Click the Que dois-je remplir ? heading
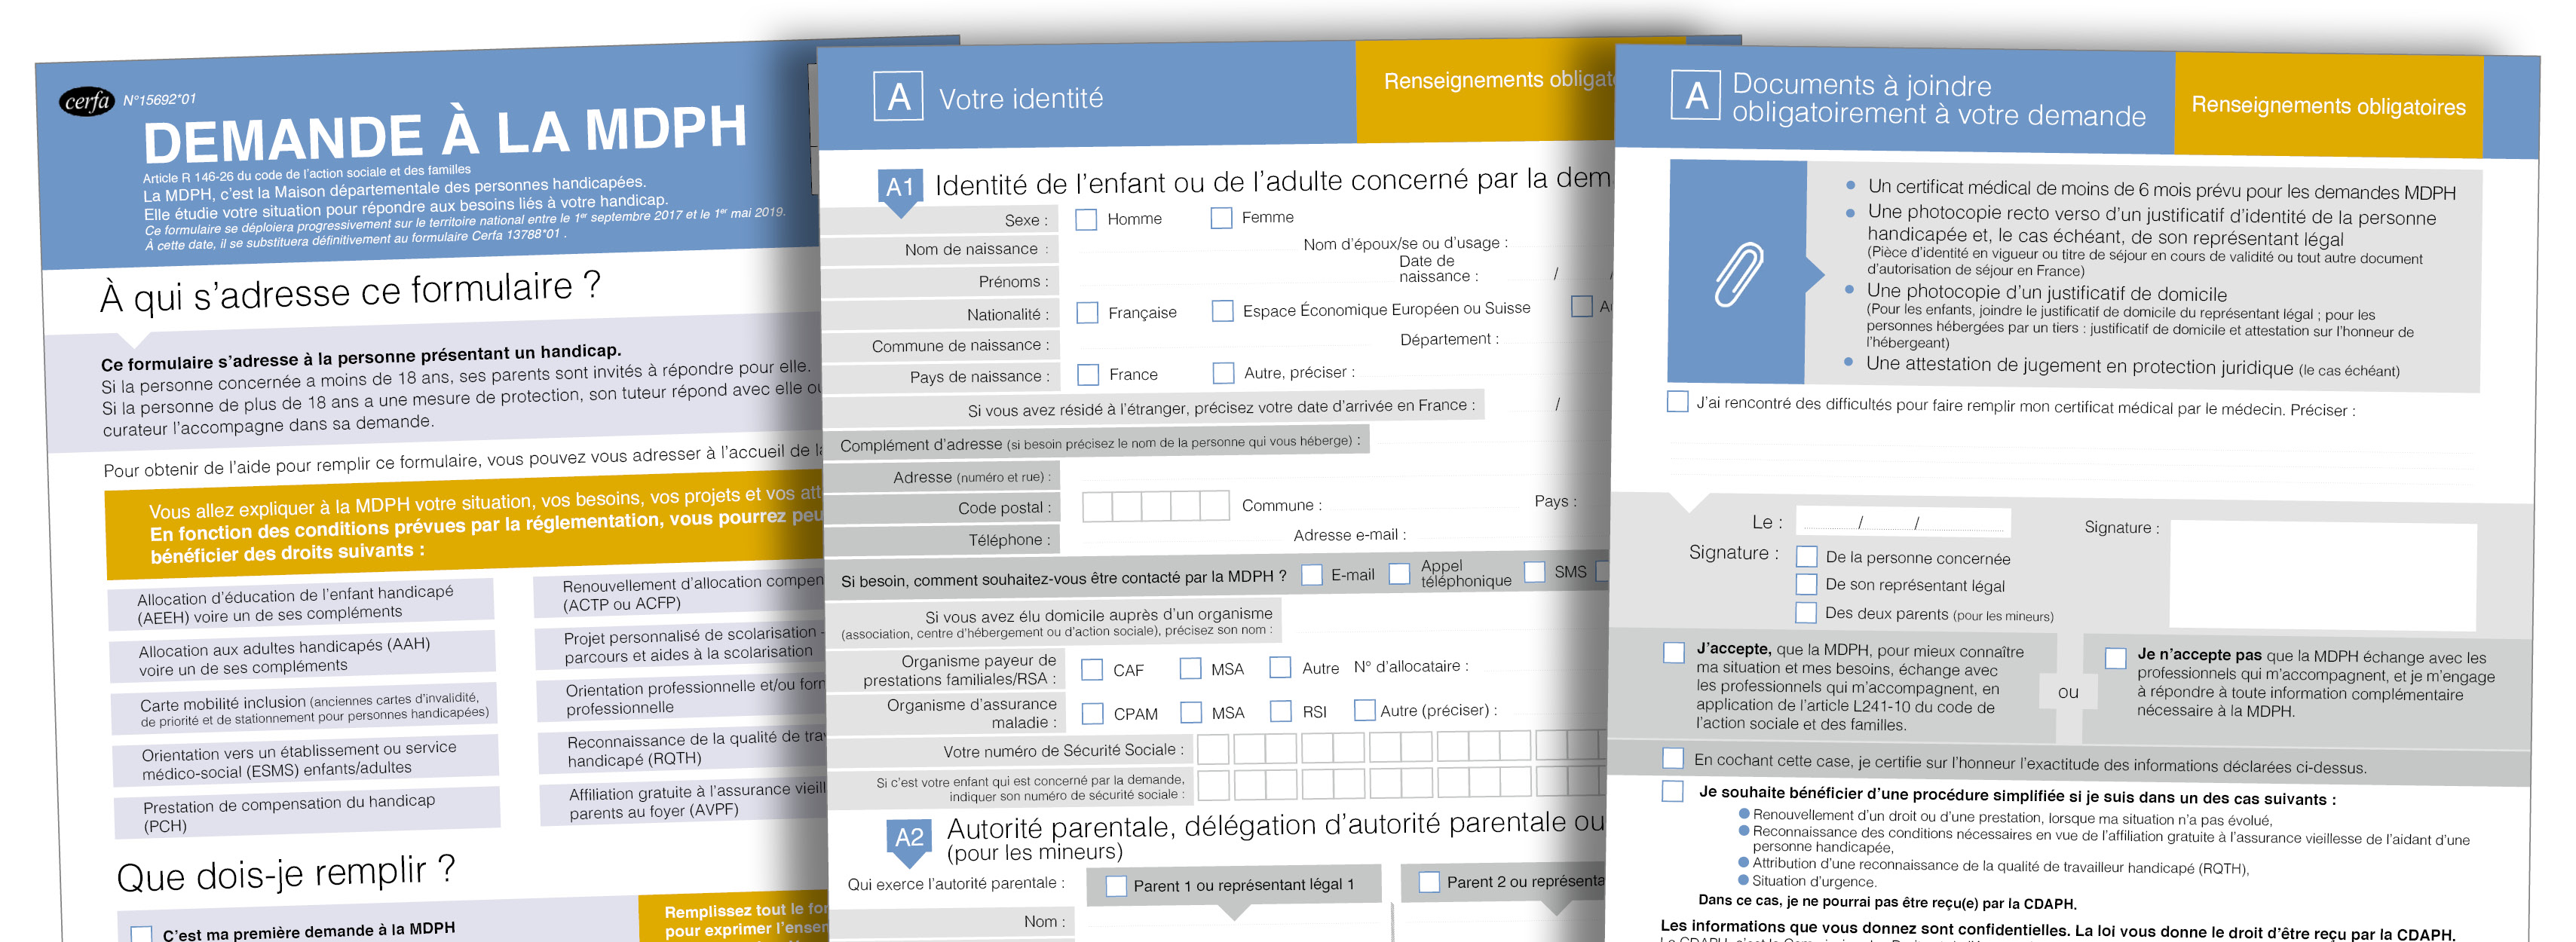The image size is (2576, 942). click(x=286, y=873)
